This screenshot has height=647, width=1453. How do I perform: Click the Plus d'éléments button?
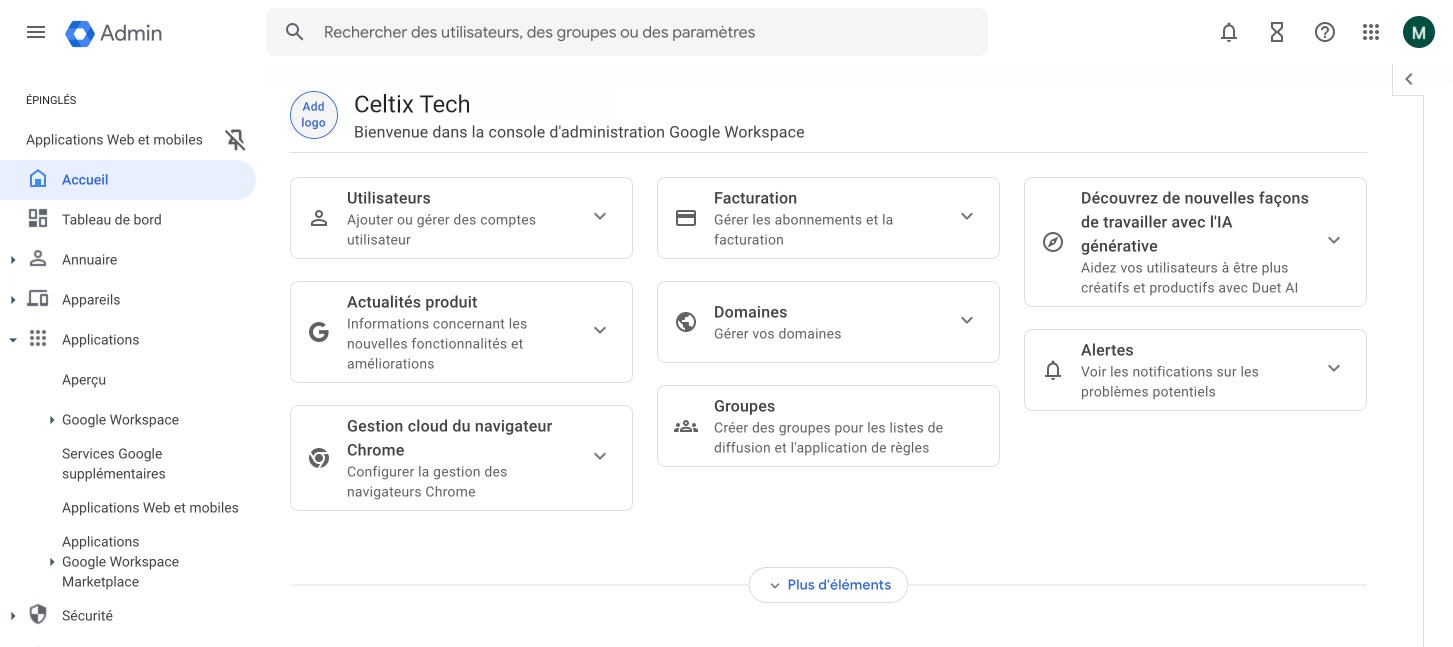[828, 585]
